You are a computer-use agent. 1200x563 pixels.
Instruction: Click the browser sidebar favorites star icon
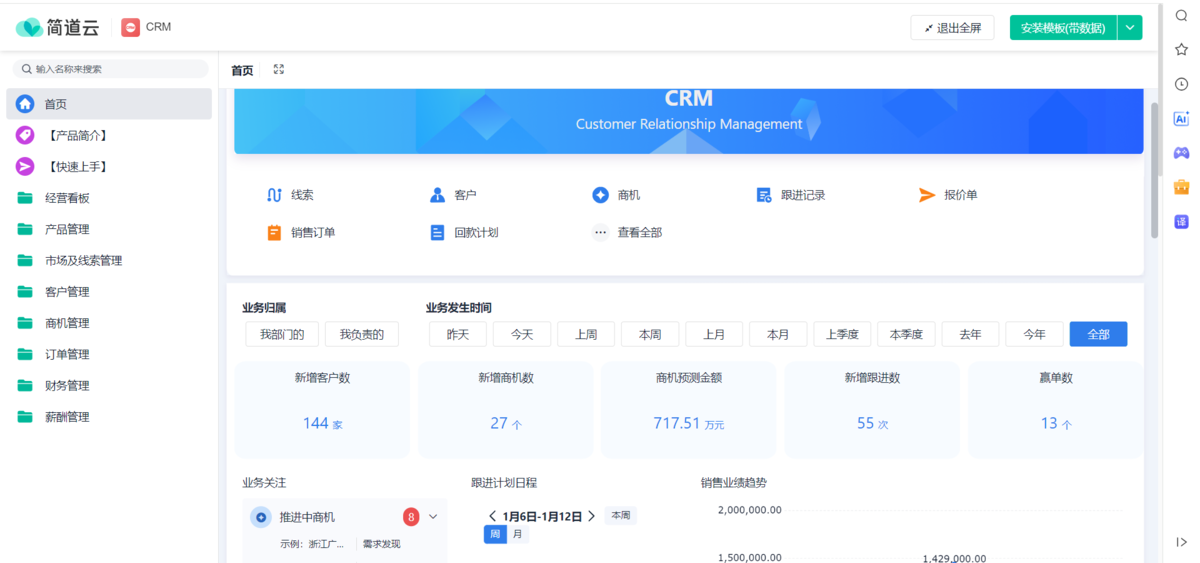click(1181, 49)
